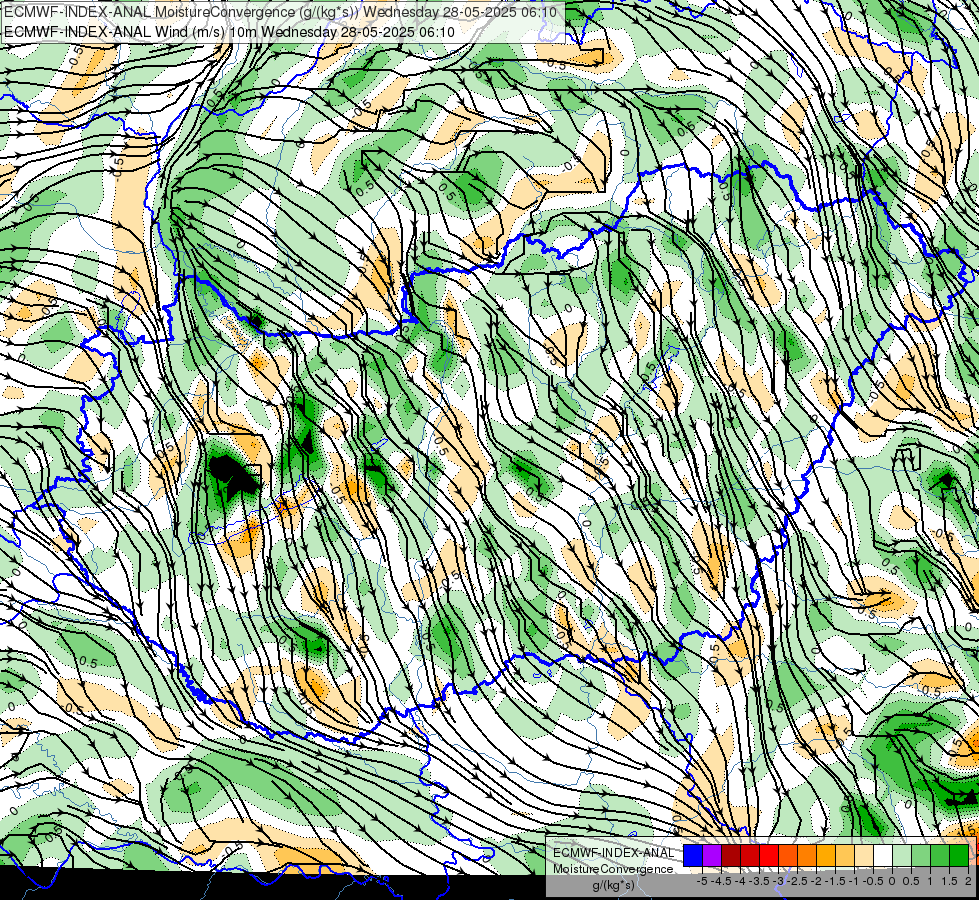Viewport: 979px width, 900px height.
Task: Click the legend units label g/(kg*s)
Action: (x=613, y=886)
